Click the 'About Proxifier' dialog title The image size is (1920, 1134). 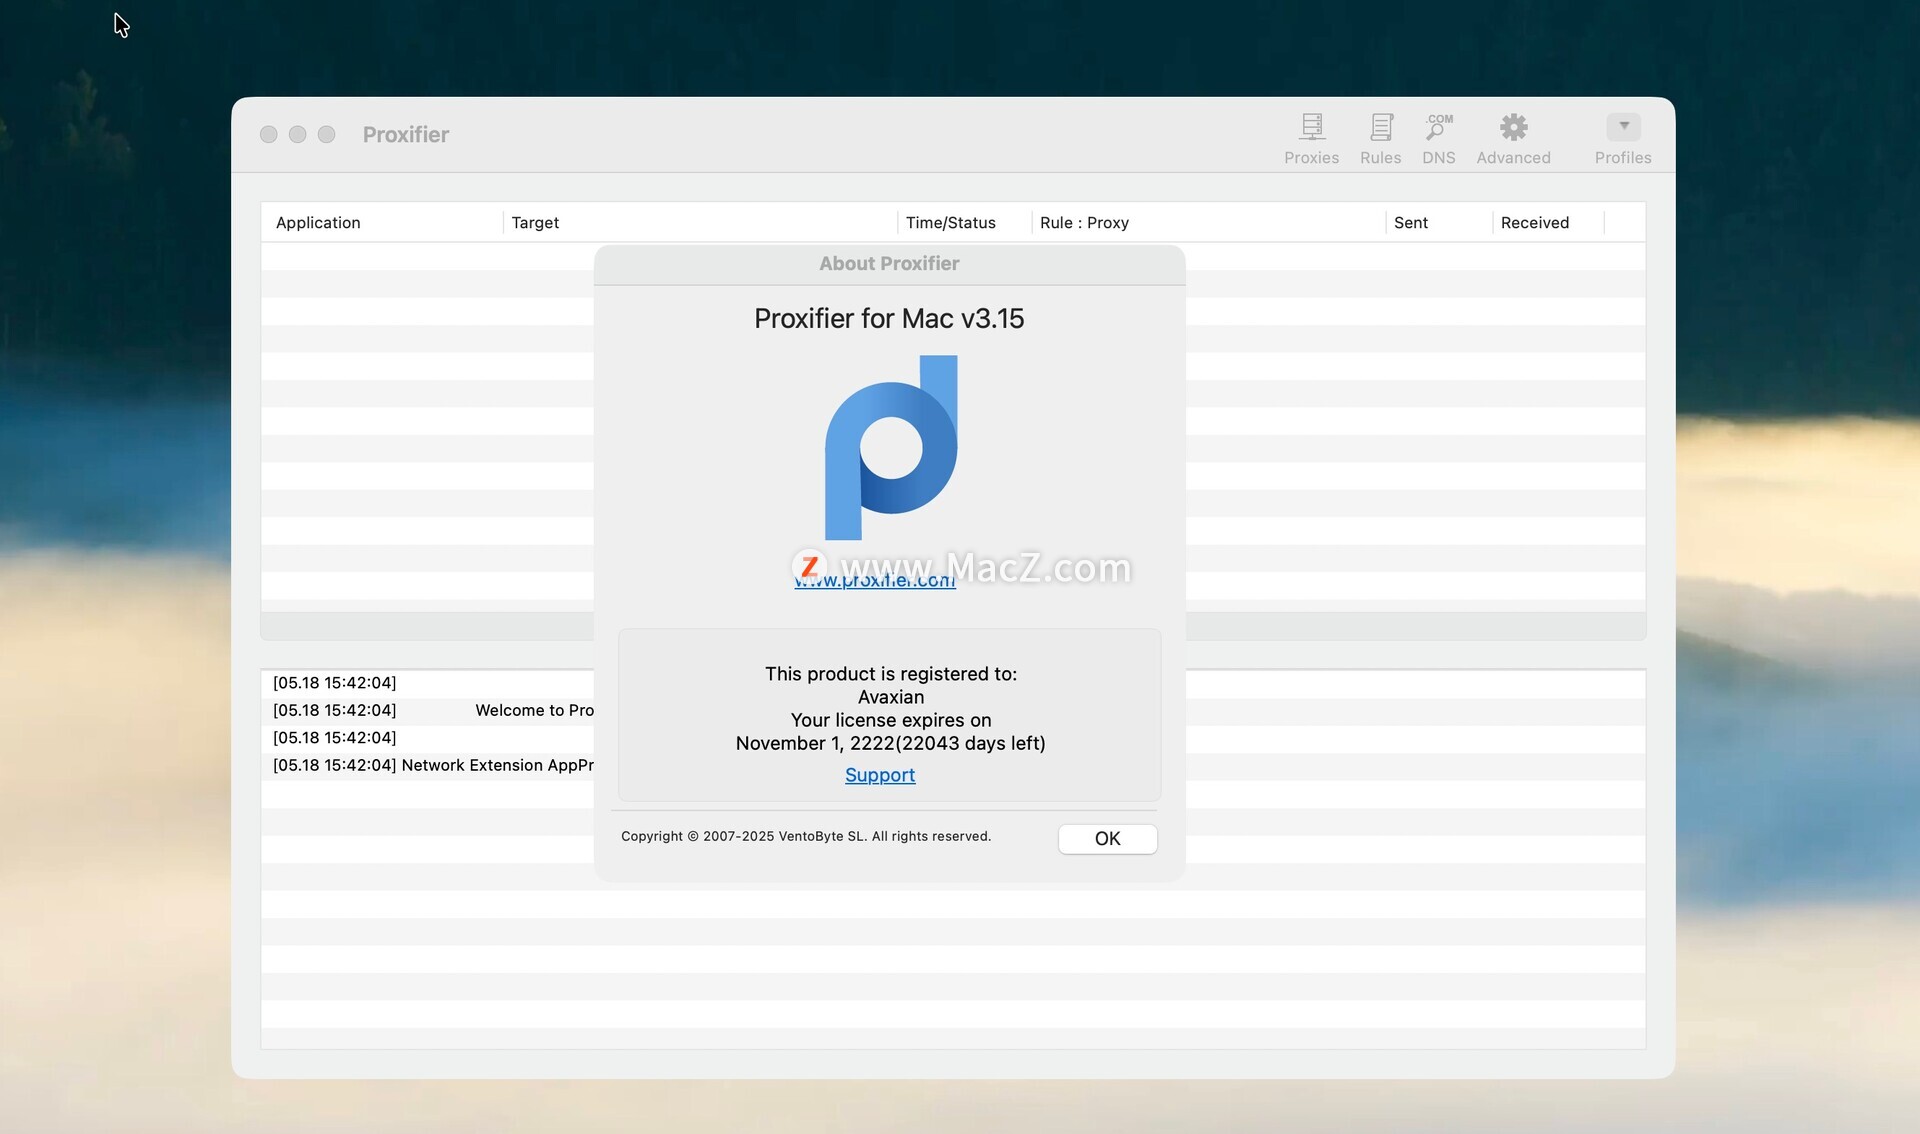click(x=889, y=263)
